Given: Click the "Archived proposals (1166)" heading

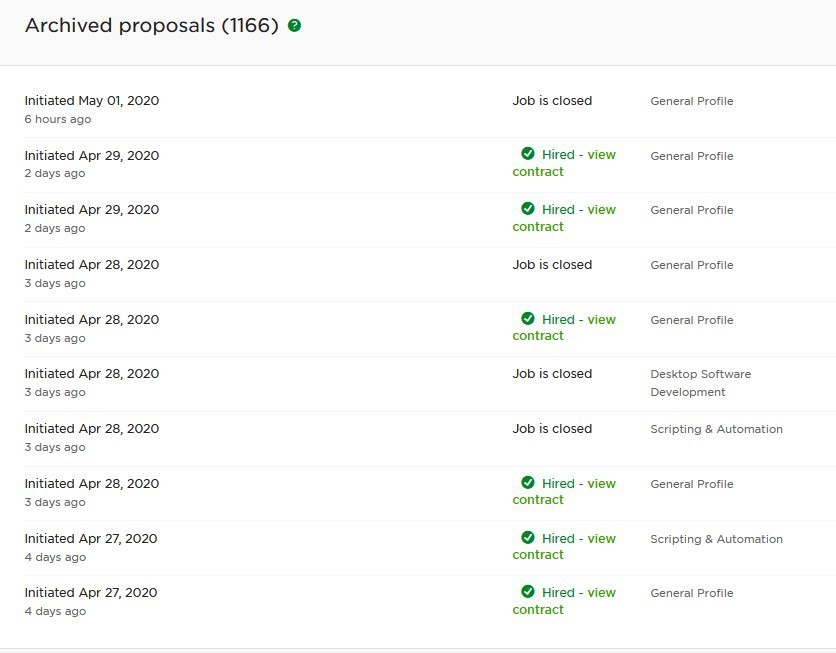Looking at the screenshot, I should coord(151,26).
